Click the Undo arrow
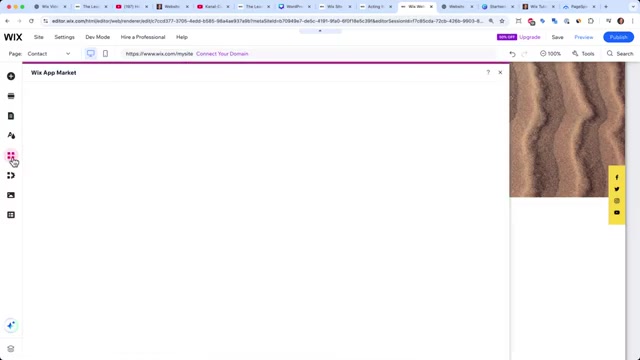Image resolution: width=640 pixels, height=360 pixels. [x=512, y=54]
